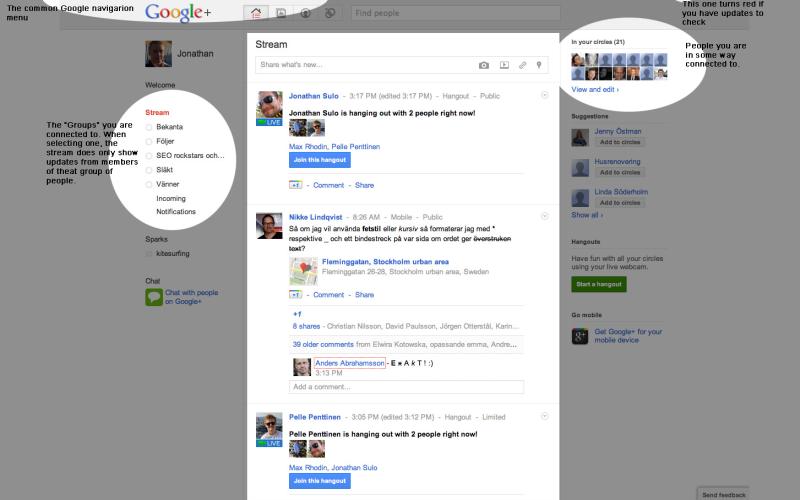Click the location pin icon in share box
The height and width of the screenshot is (500, 800).
click(539, 65)
